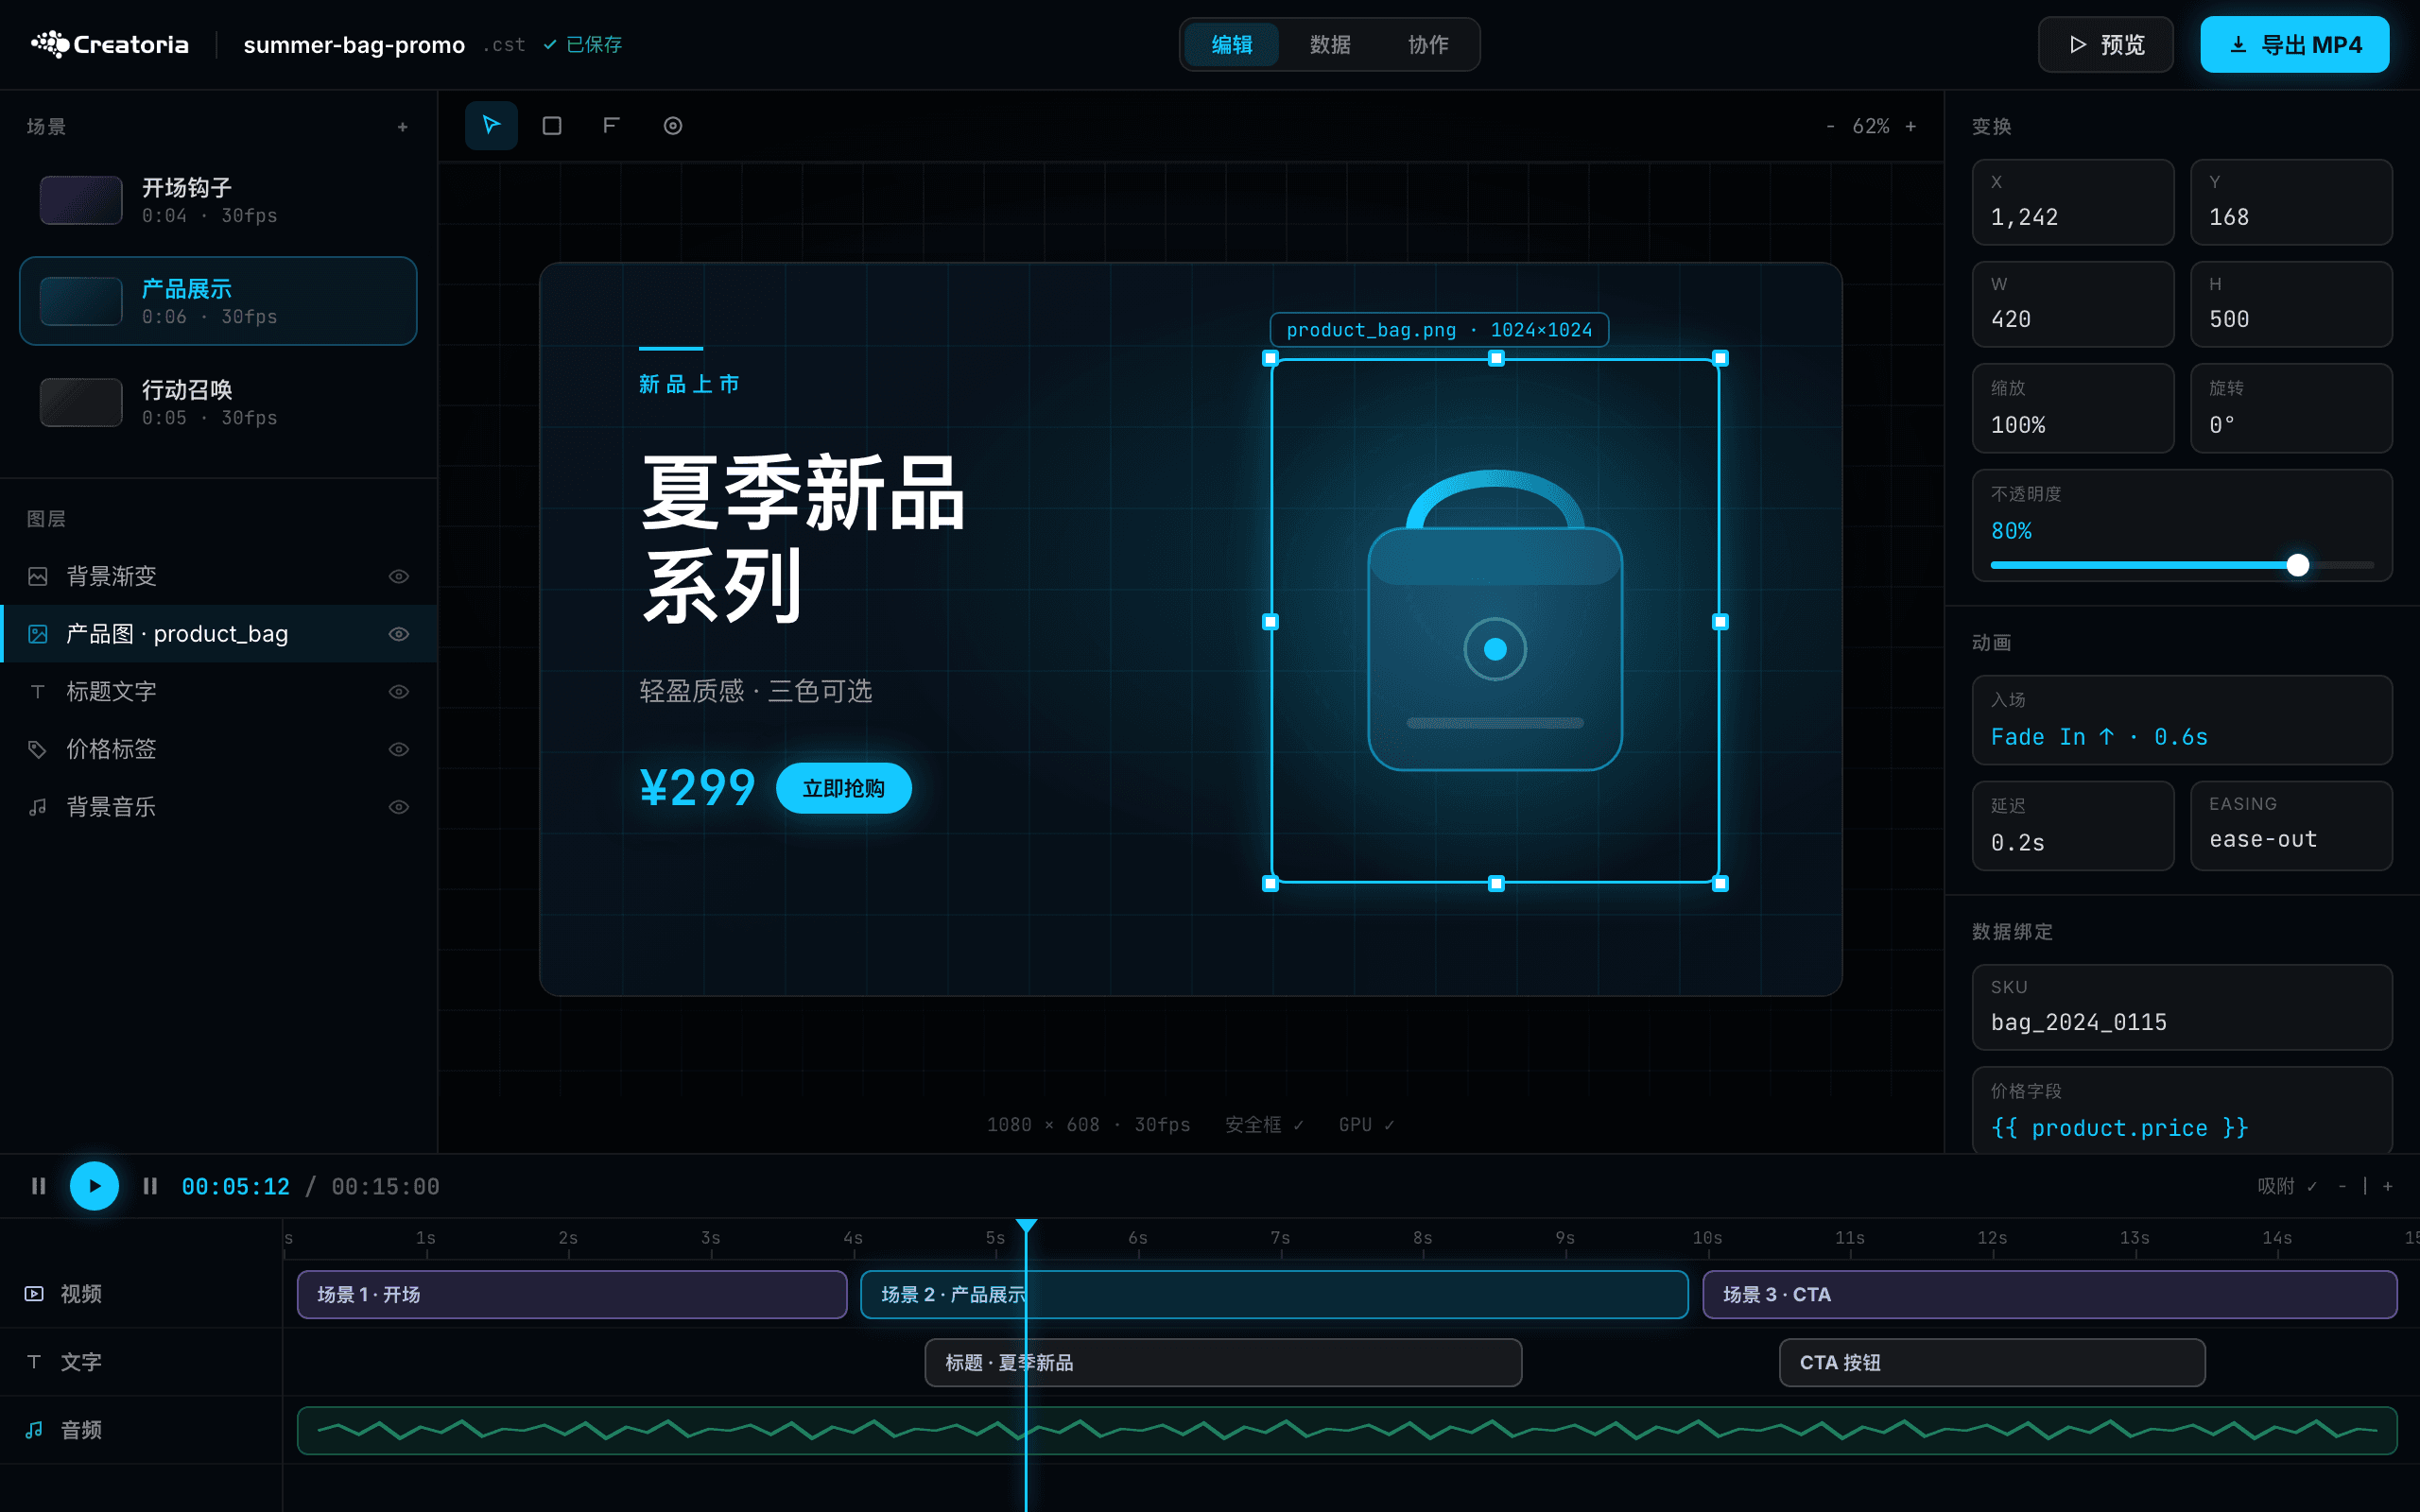Play the timeline with the round button
The image size is (2420, 1512).
coord(94,1186)
